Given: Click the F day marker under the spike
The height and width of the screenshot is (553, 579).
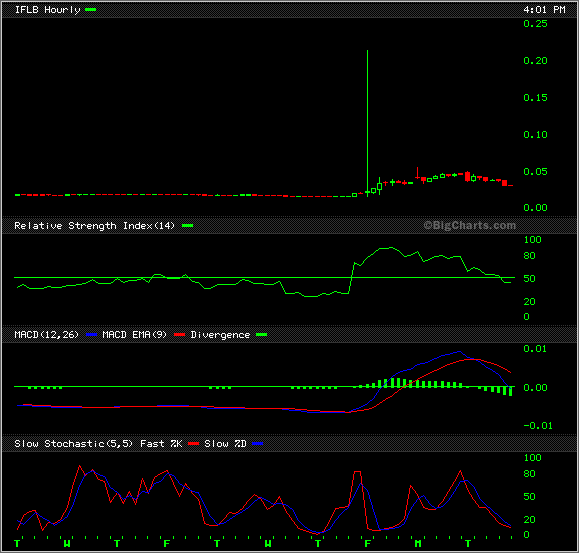Looking at the screenshot, I should coord(367,544).
